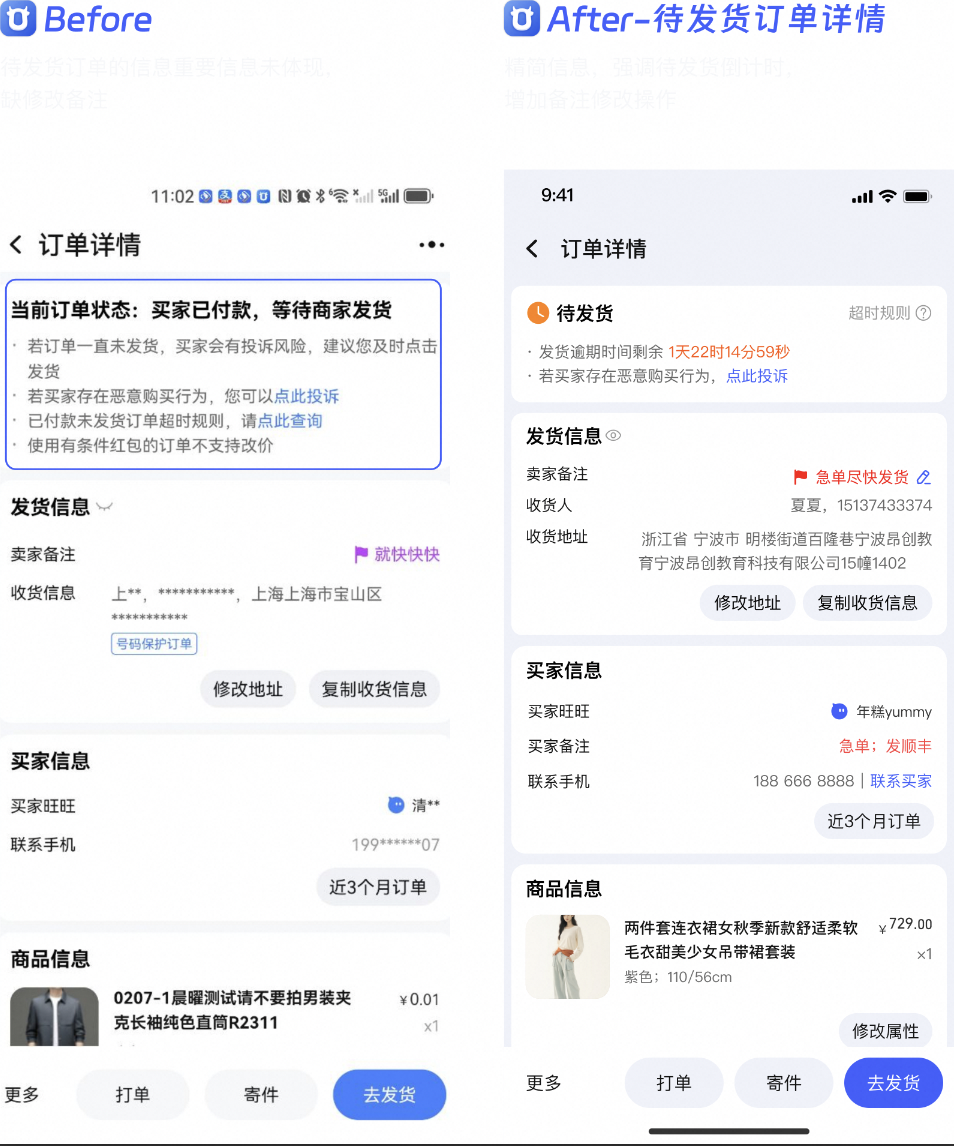Click 去发货 in After bottom bar
The height and width of the screenshot is (1146, 954).
[893, 1083]
